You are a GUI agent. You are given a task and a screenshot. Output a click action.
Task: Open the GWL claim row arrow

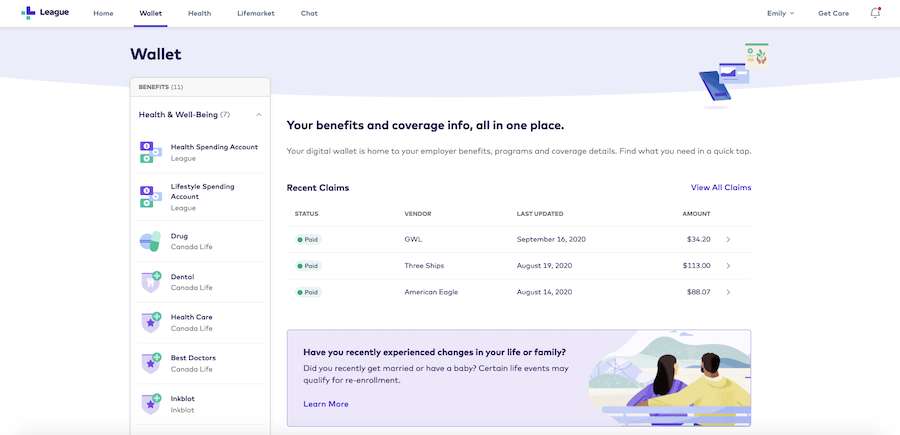tap(728, 239)
